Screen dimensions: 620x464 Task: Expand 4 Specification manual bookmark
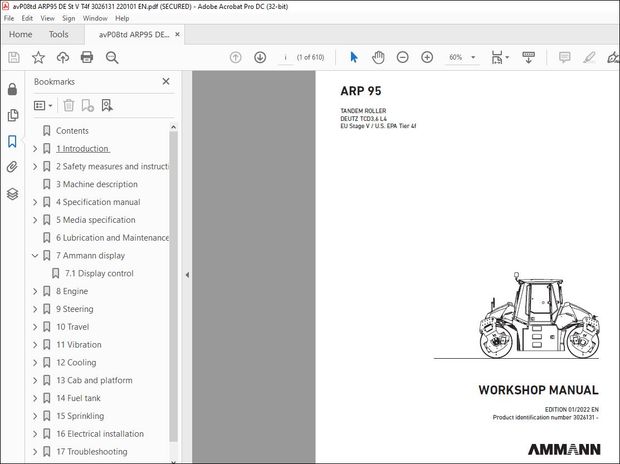click(x=35, y=202)
